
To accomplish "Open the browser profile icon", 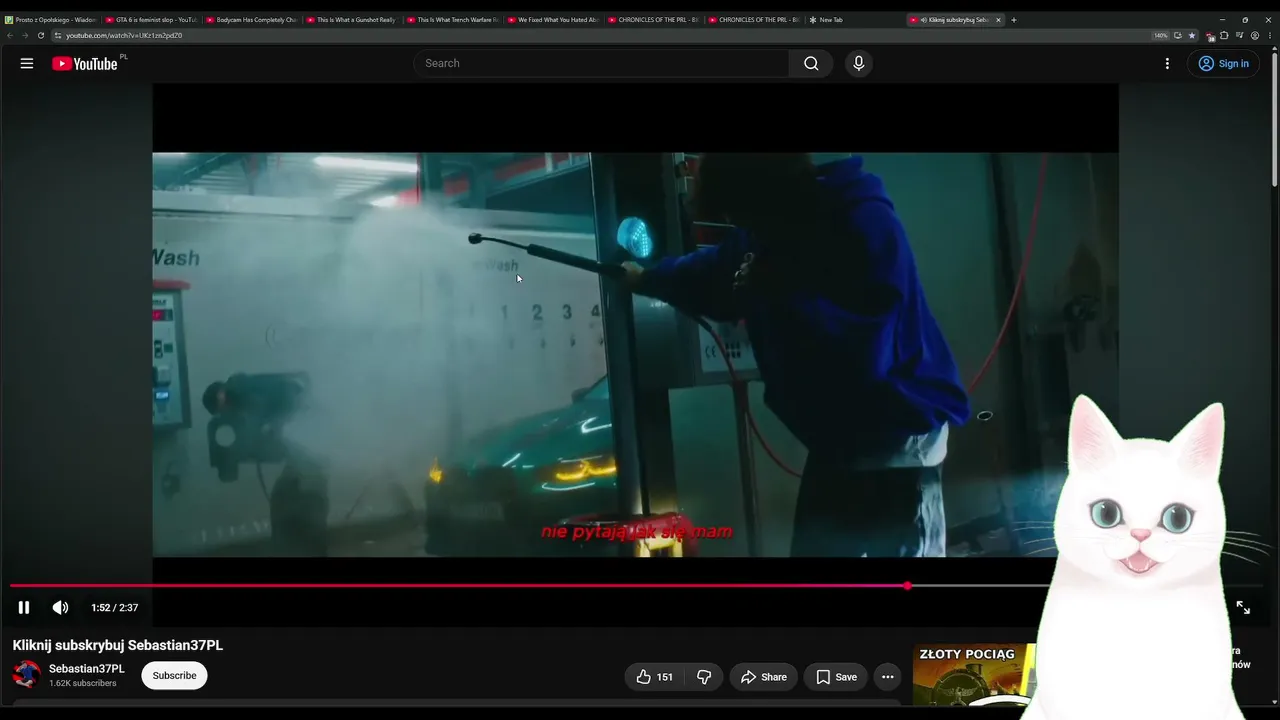I will click(1255, 35).
